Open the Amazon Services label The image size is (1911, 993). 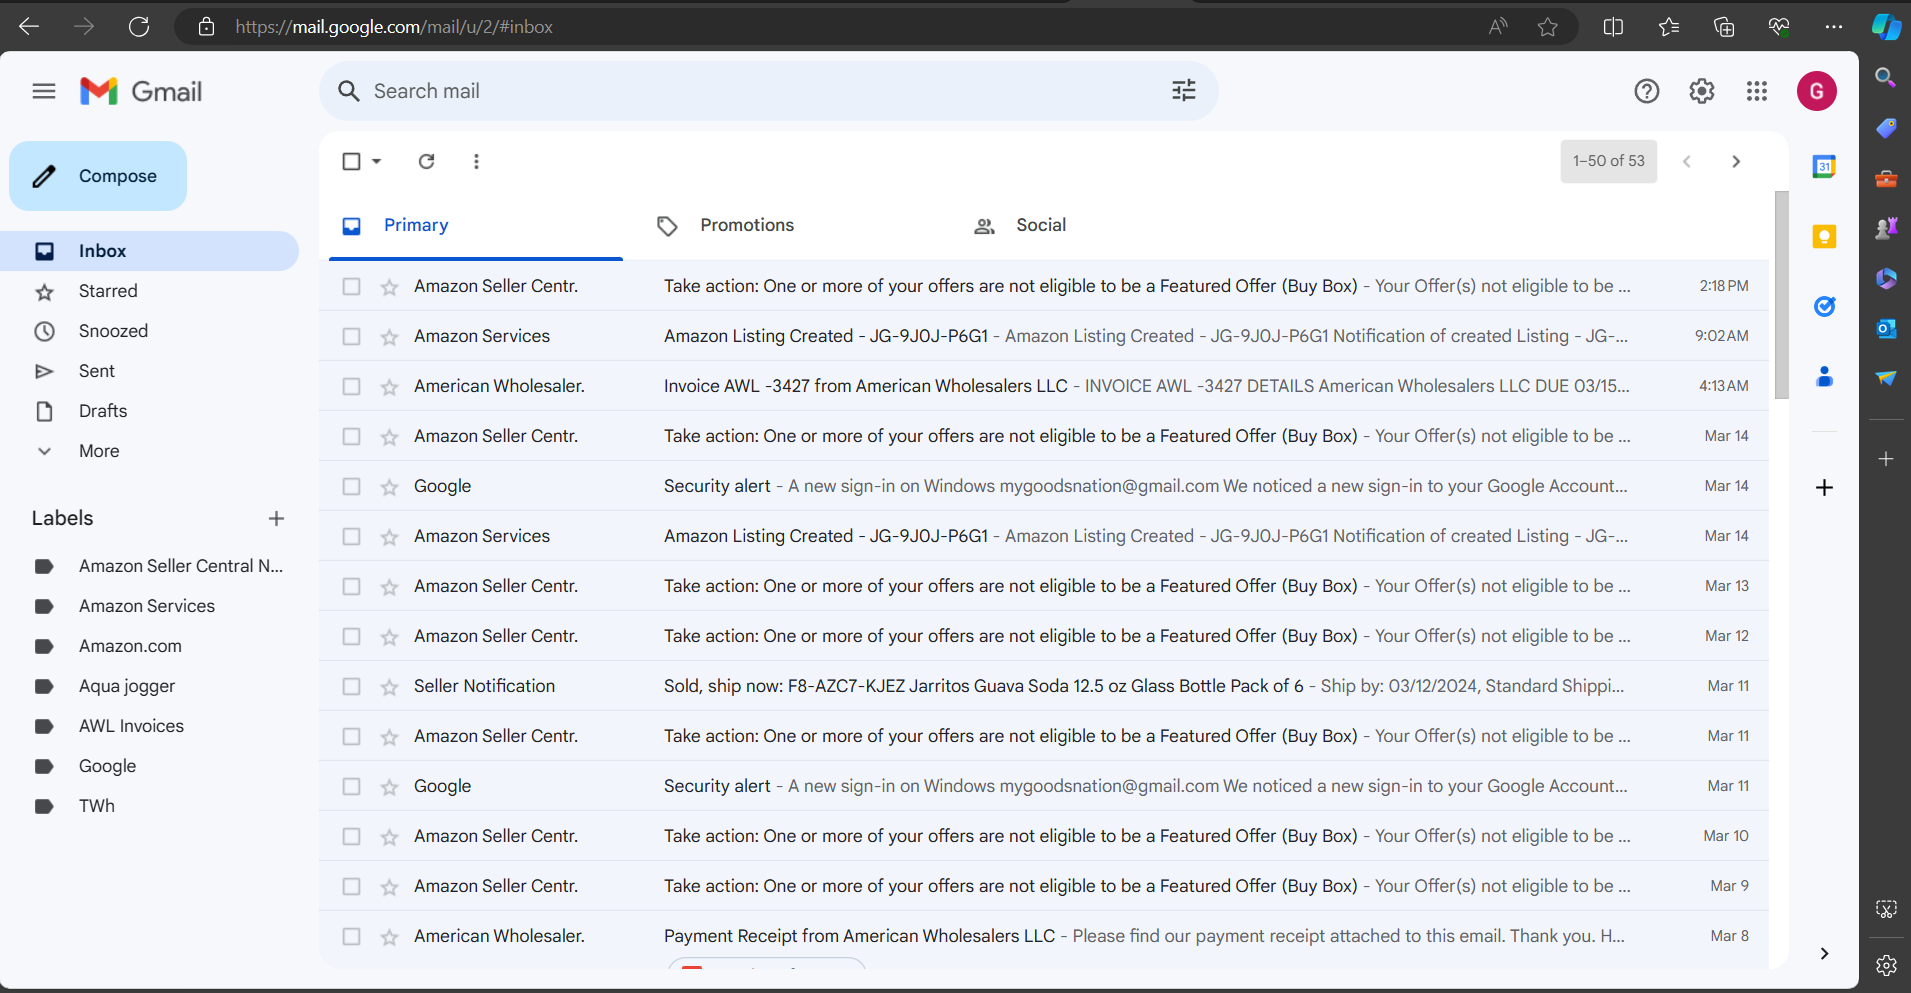tap(147, 606)
